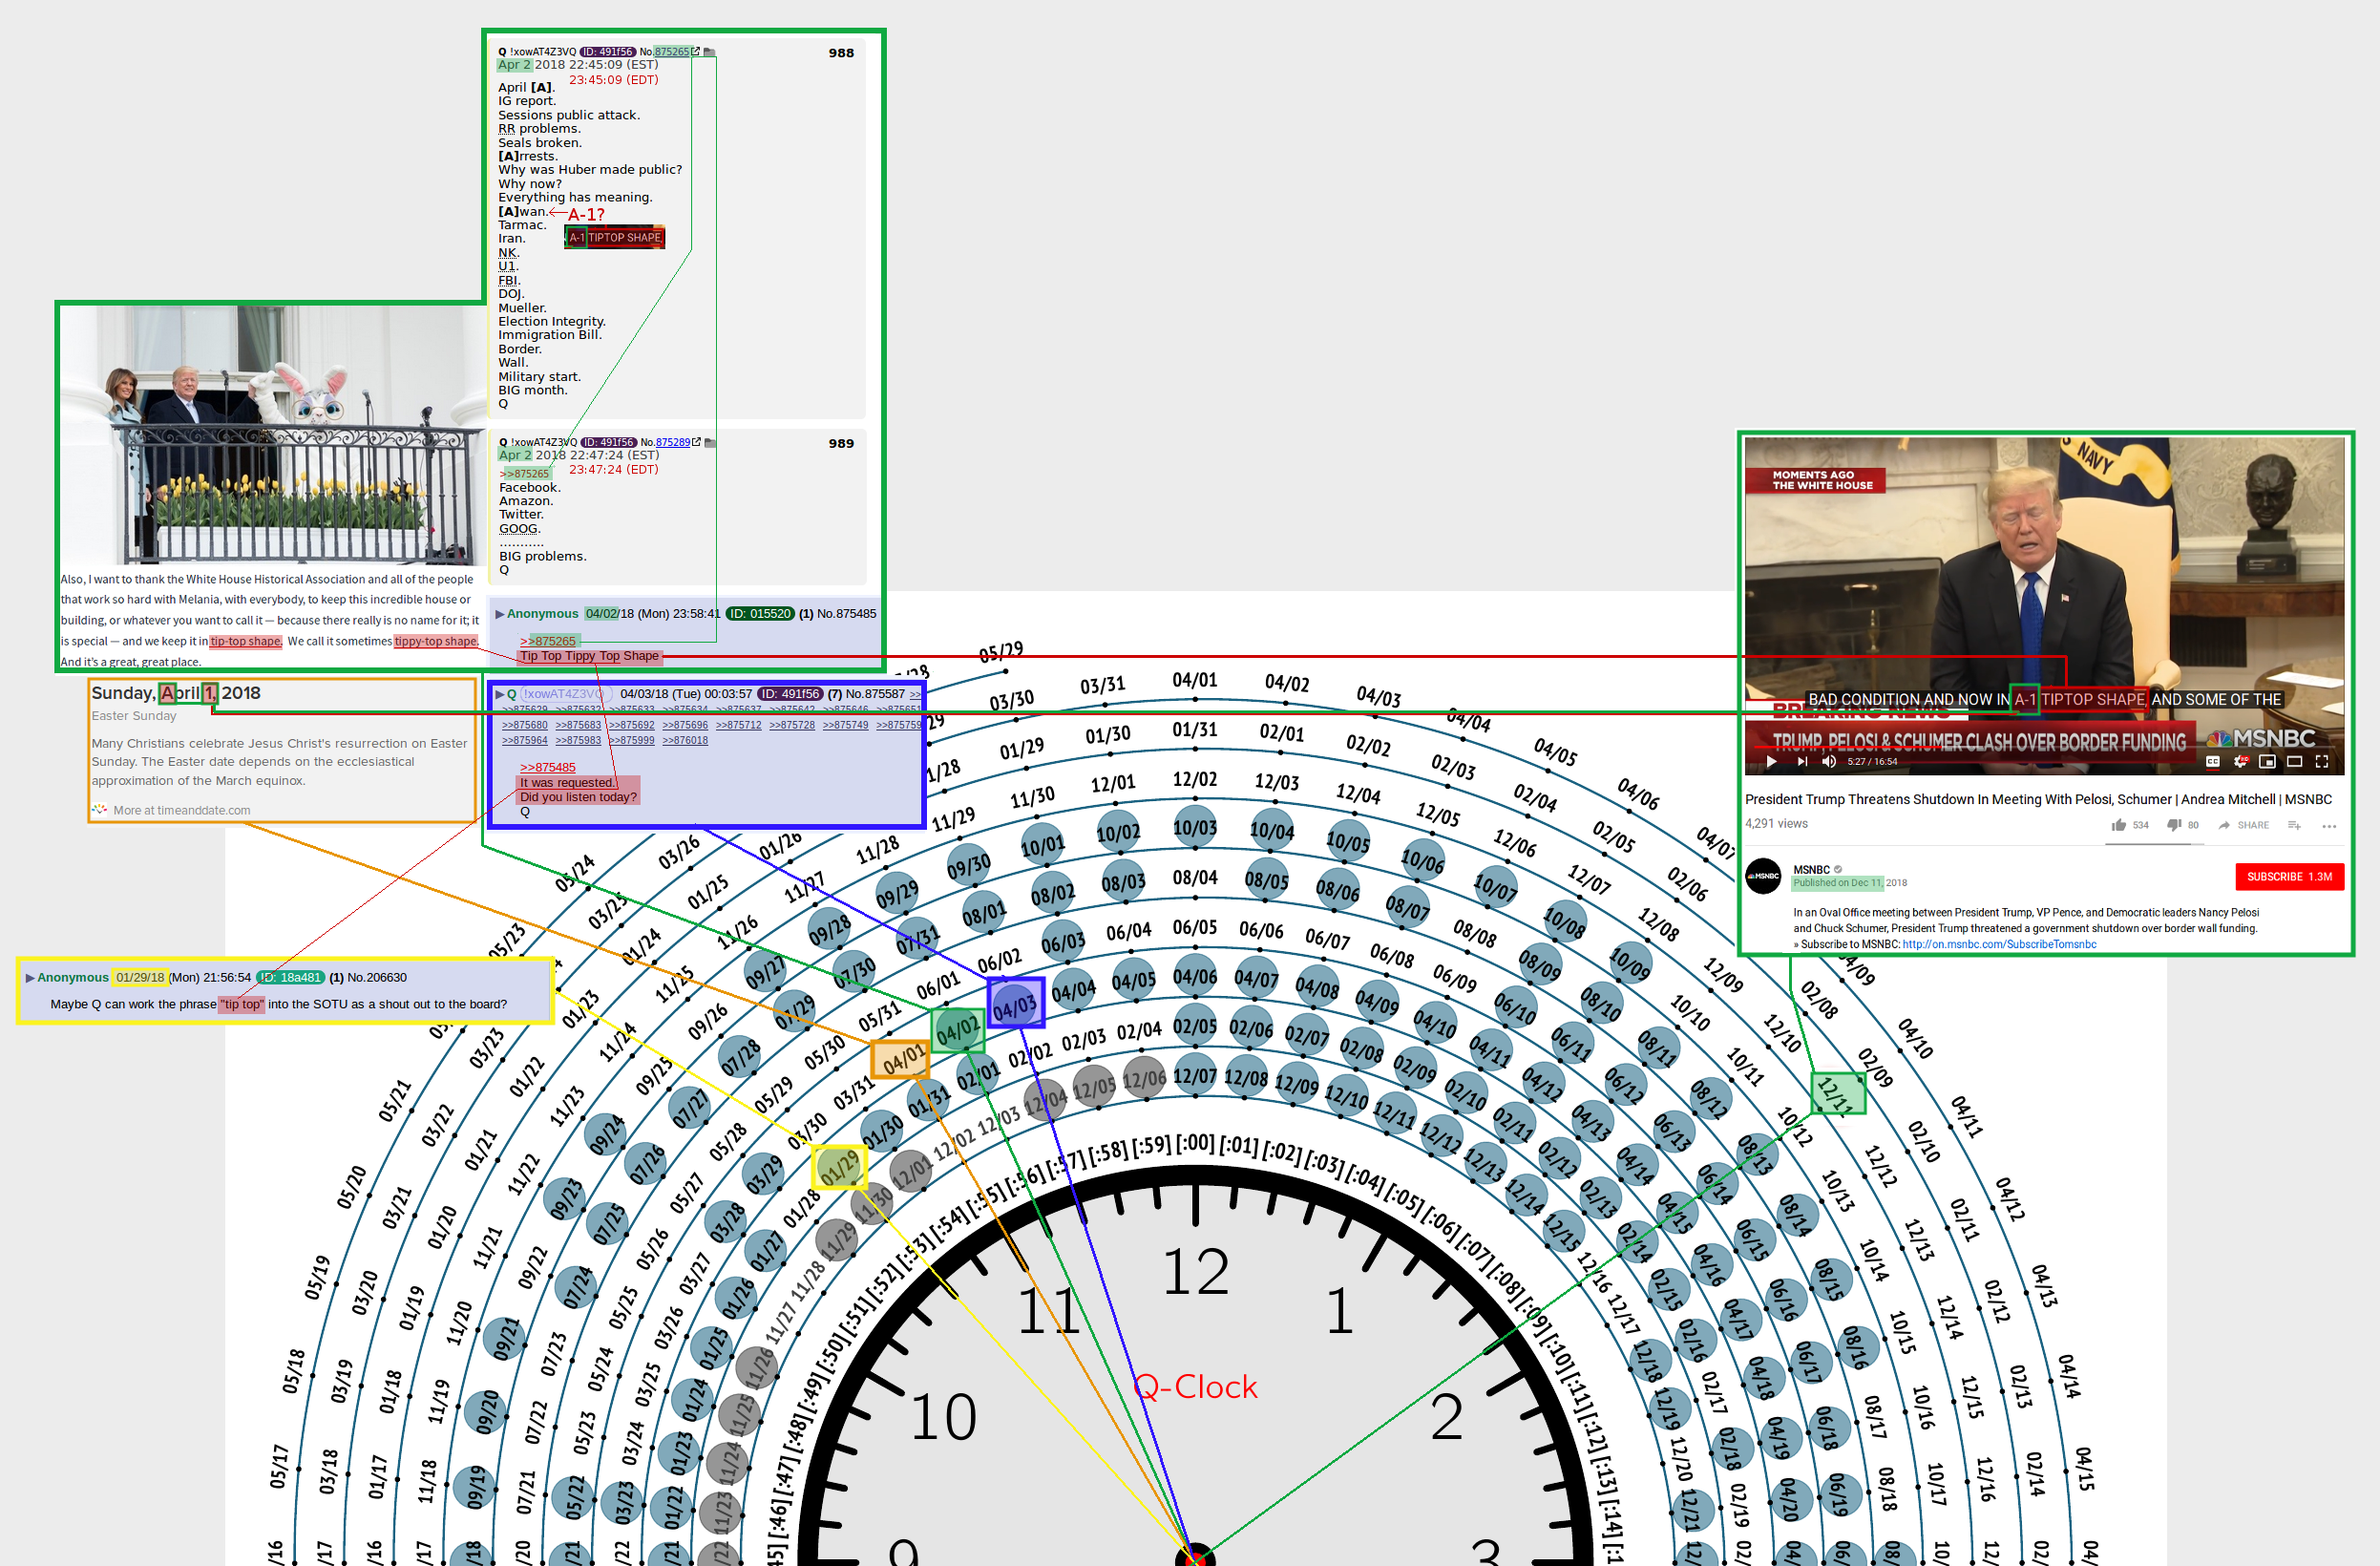Toggle thumbs up like on video
The image size is (2380, 1566).
[x=2118, y=826]
